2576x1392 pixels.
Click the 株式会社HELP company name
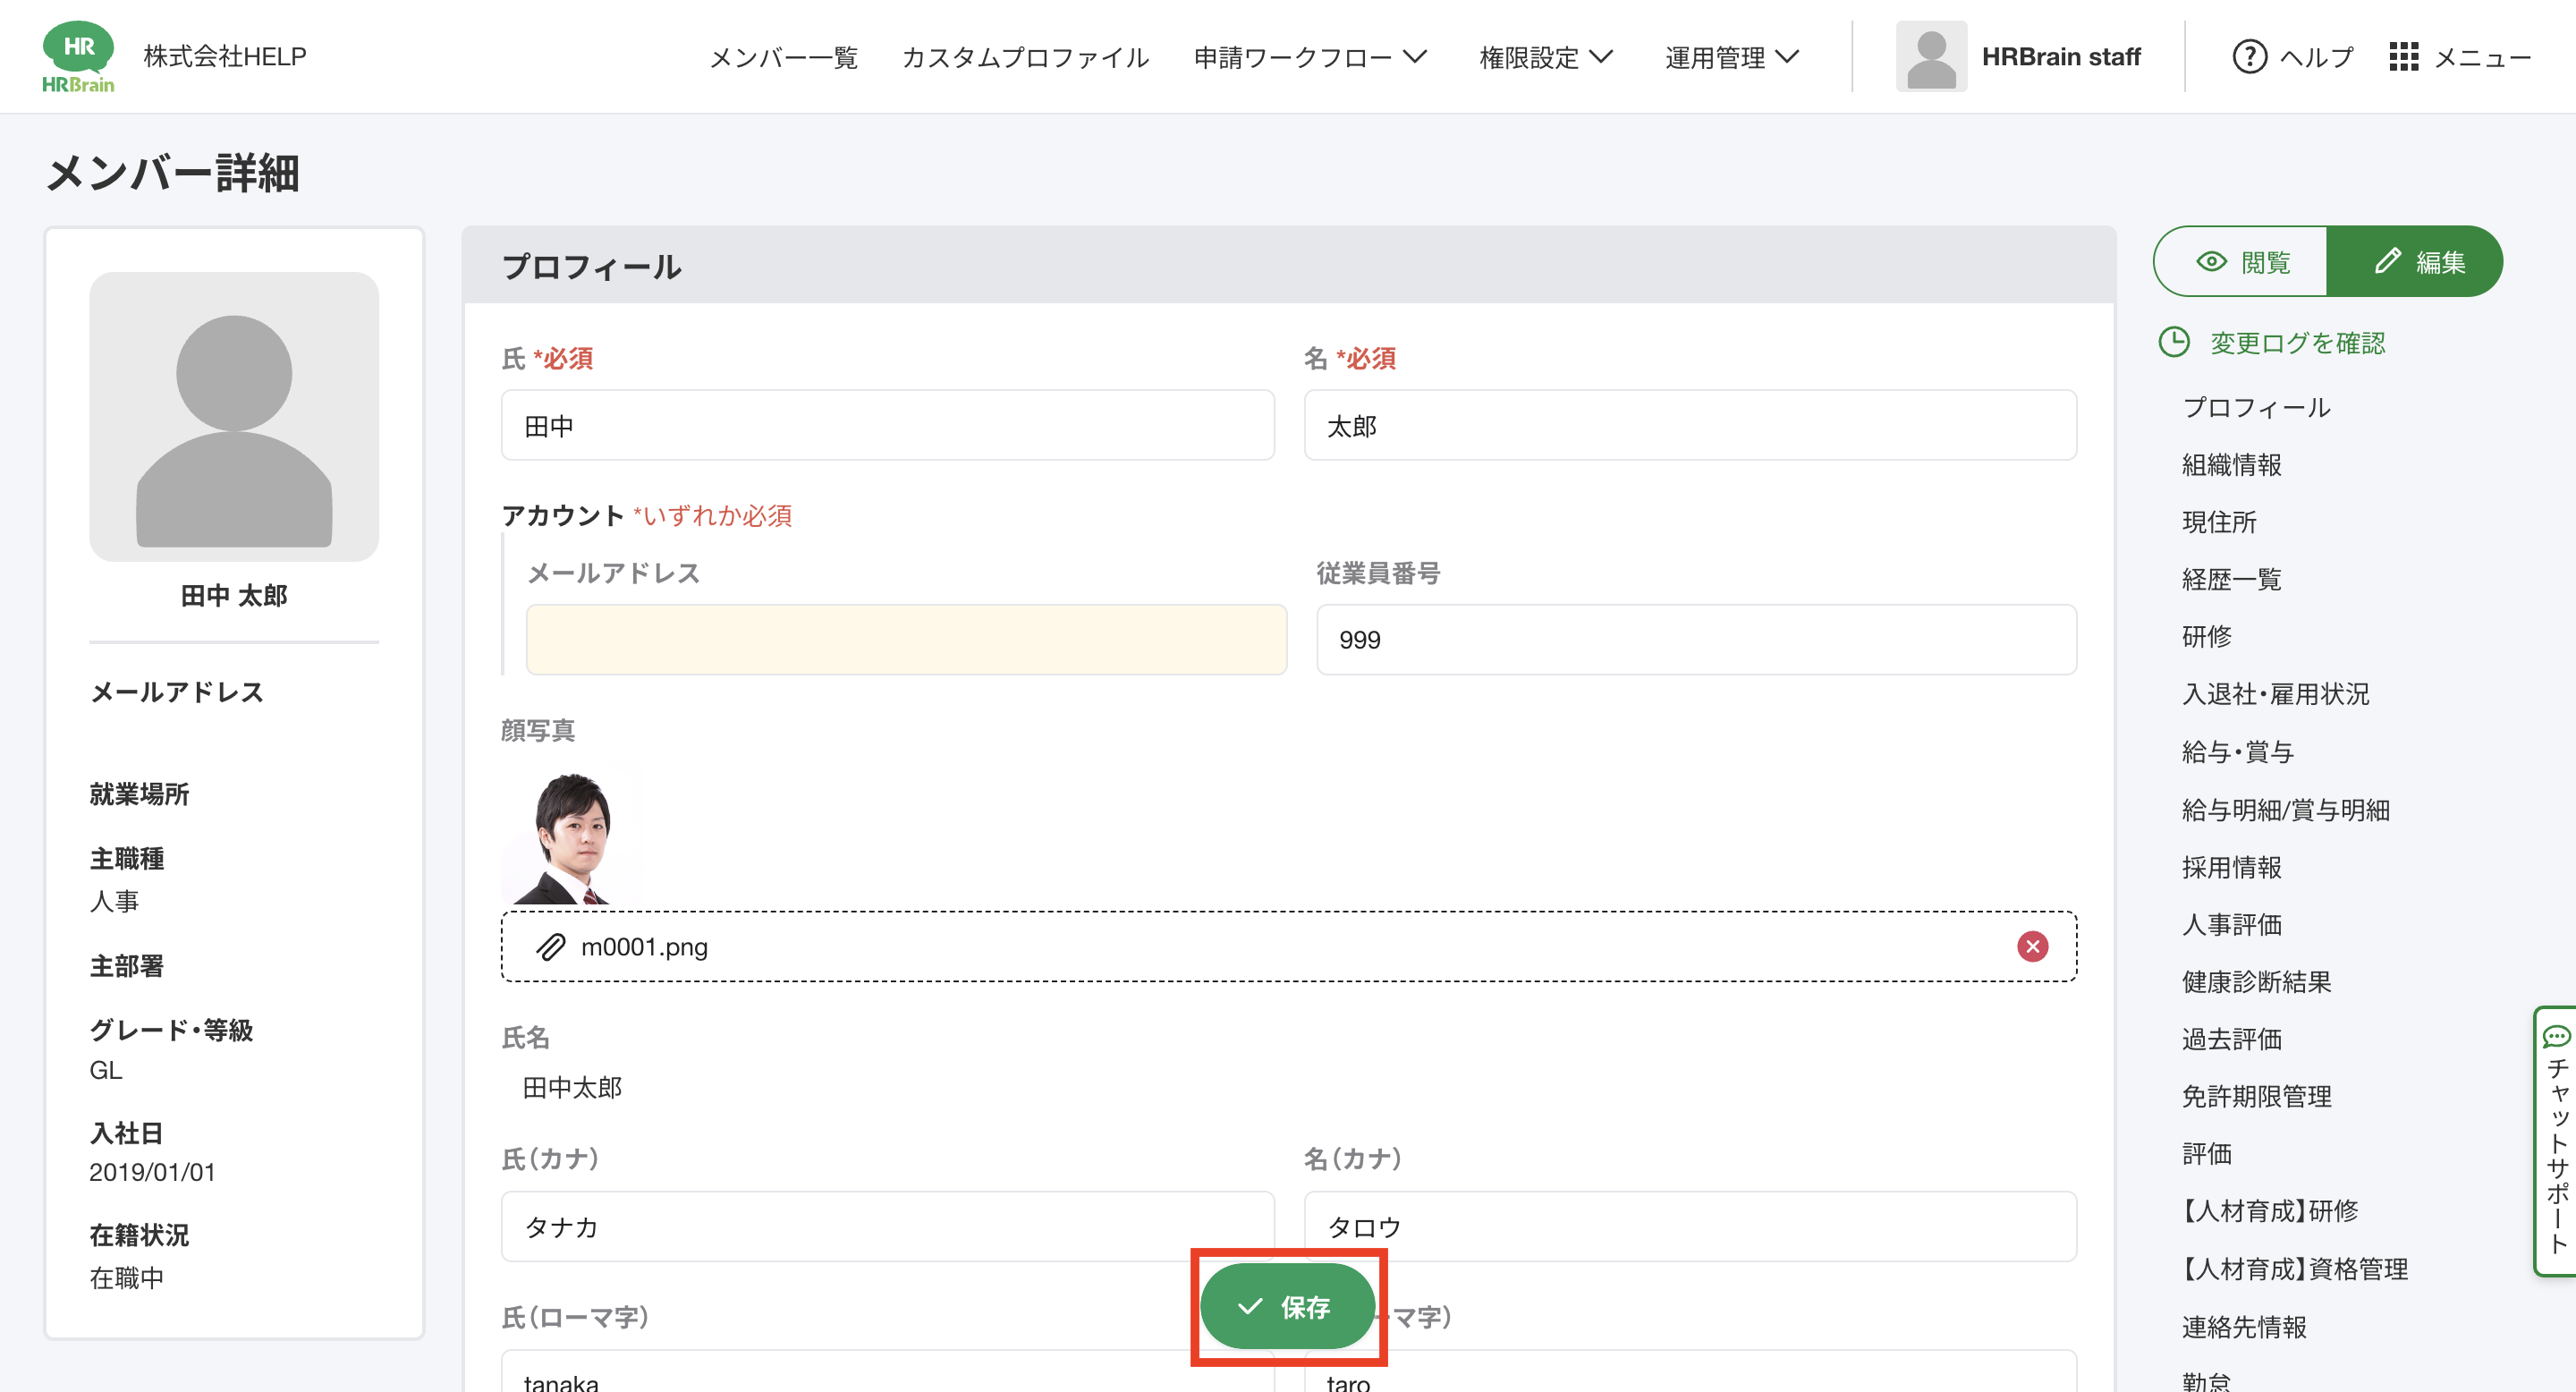coord(225,56)
